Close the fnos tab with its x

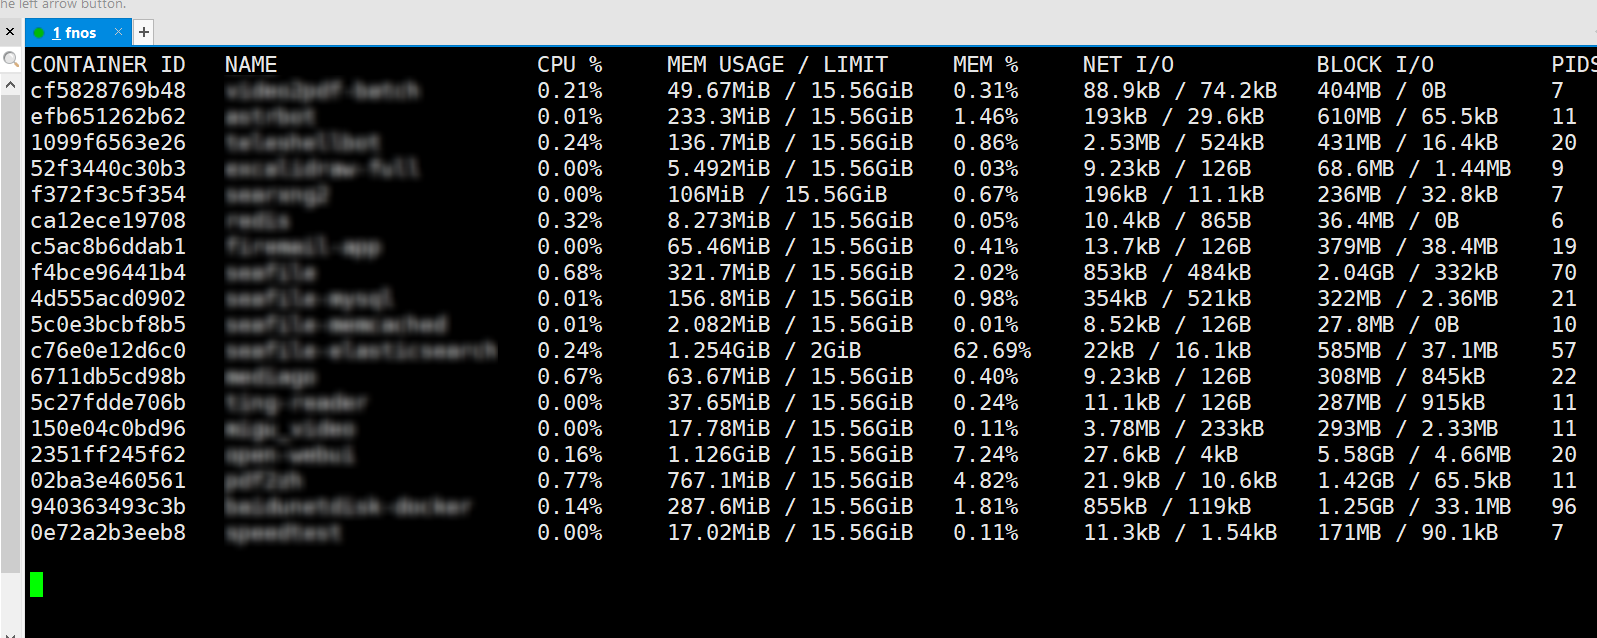[x=118, y=32]
